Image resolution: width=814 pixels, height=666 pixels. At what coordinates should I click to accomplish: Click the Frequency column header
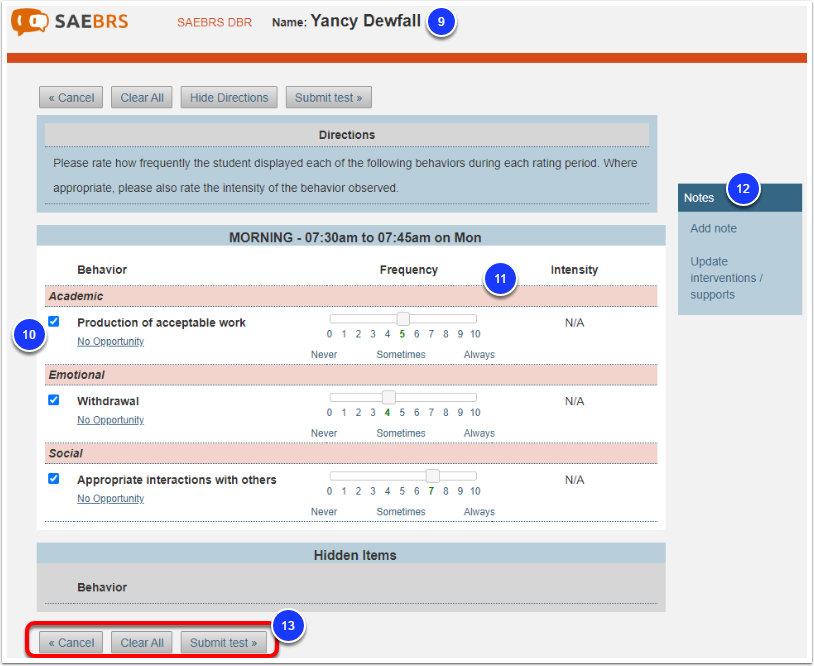tap(409, 270)
